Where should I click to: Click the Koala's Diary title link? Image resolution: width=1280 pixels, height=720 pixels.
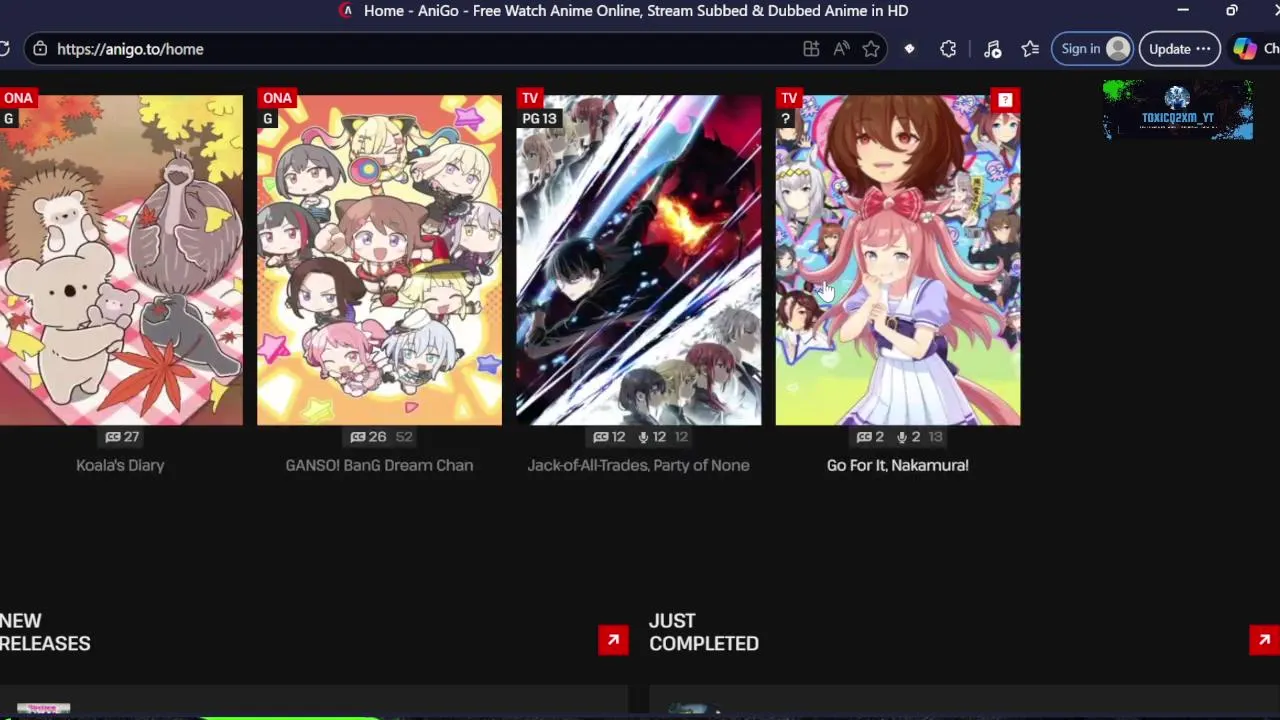(120, 465)
